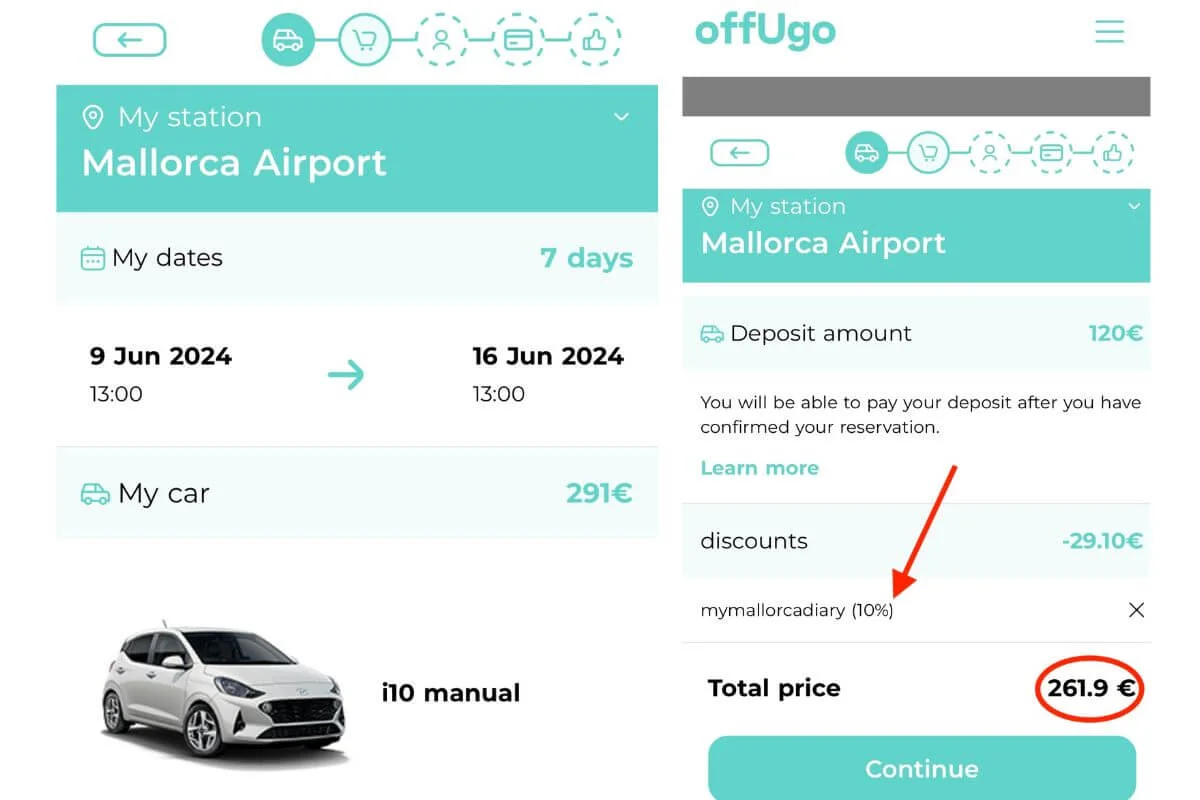Go back using right panel arrow button
Viewport: 1200px width, 800px height.
[740, 153]
